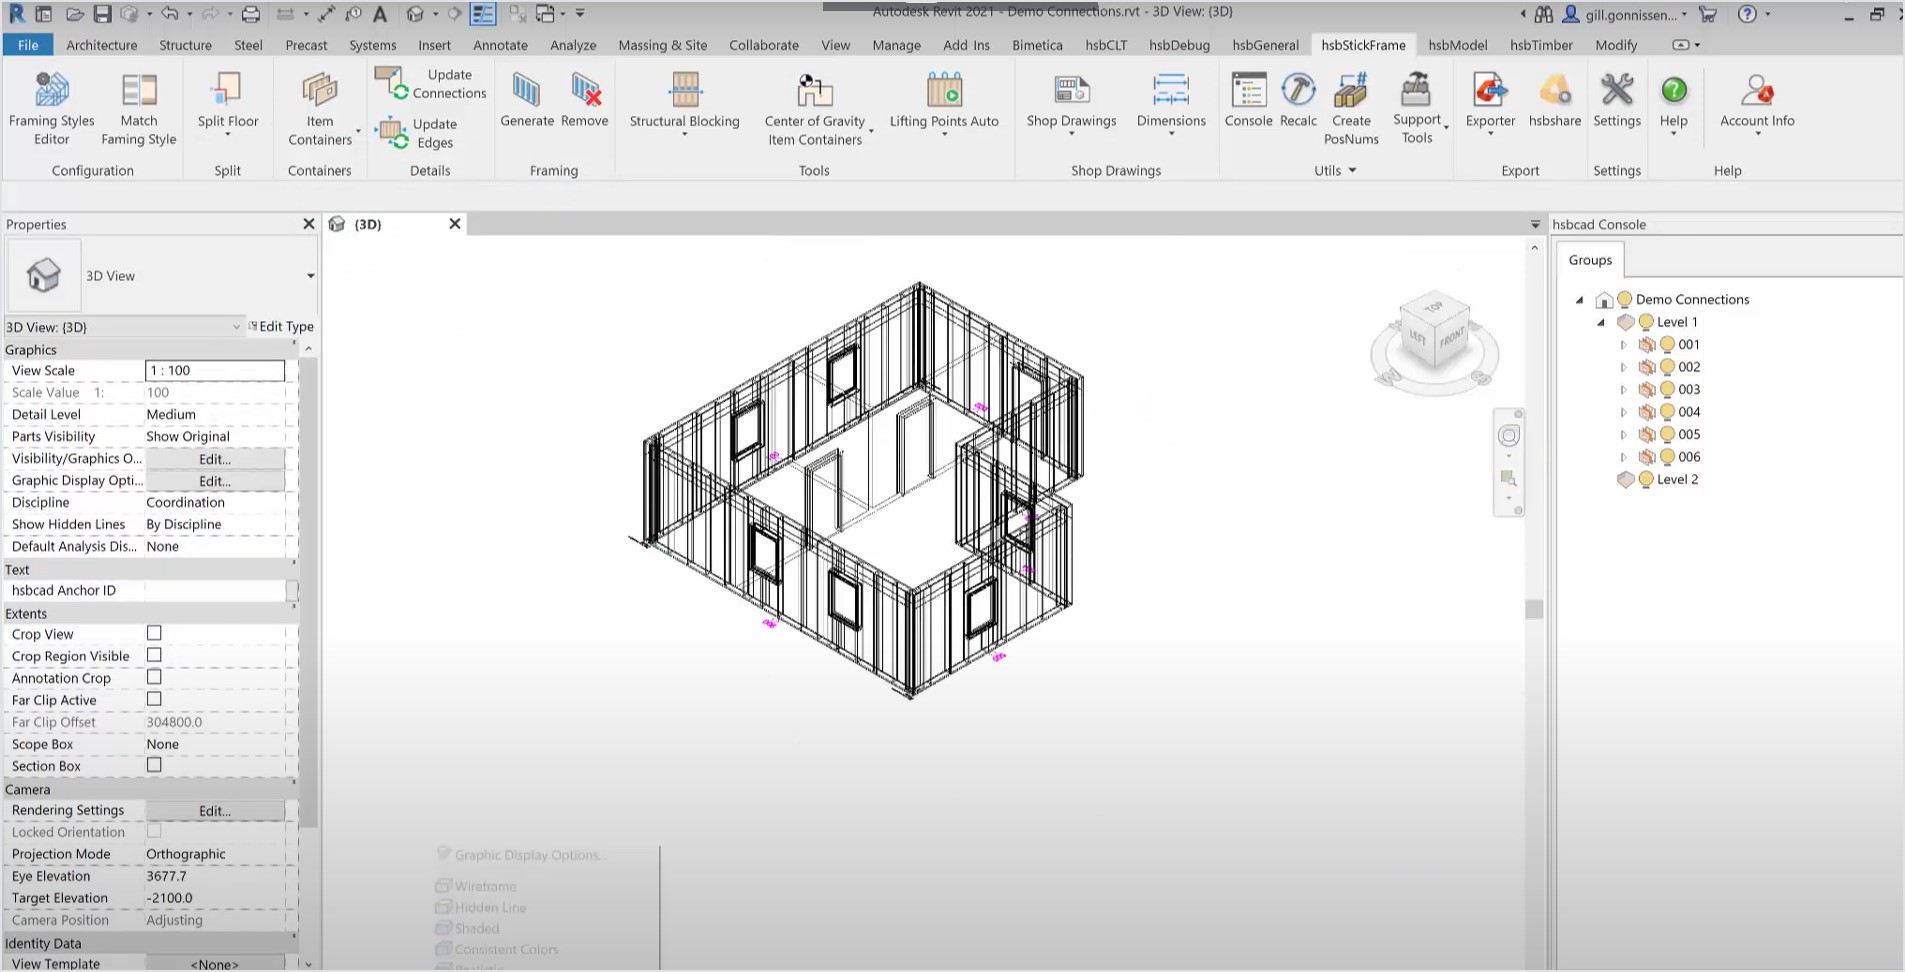
Task: Enable the Far Clip Active checkbox
Action: [154, 699]
